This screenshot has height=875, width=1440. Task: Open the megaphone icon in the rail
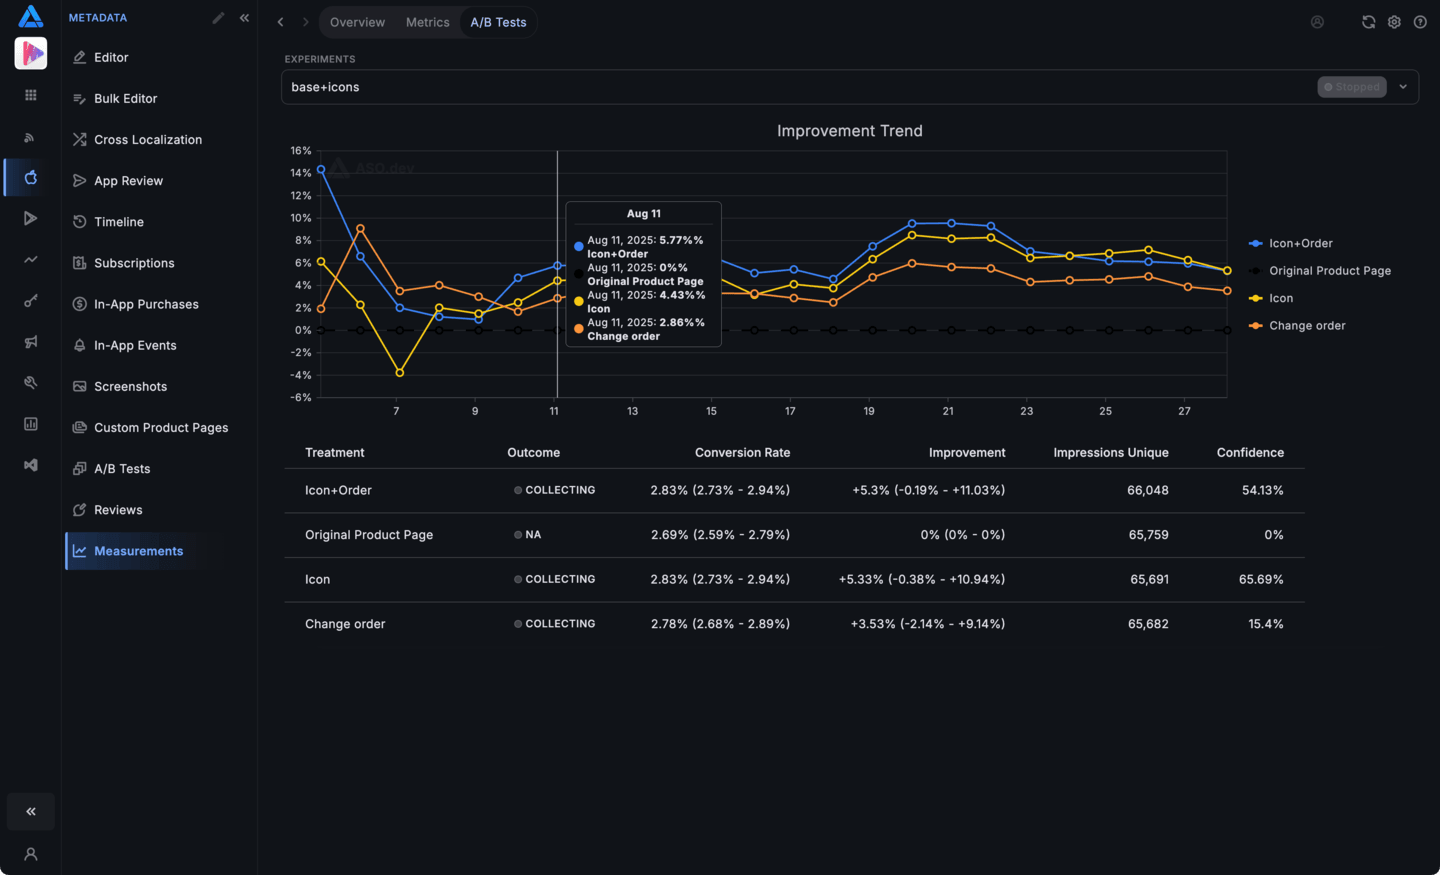tap(31, 342)
